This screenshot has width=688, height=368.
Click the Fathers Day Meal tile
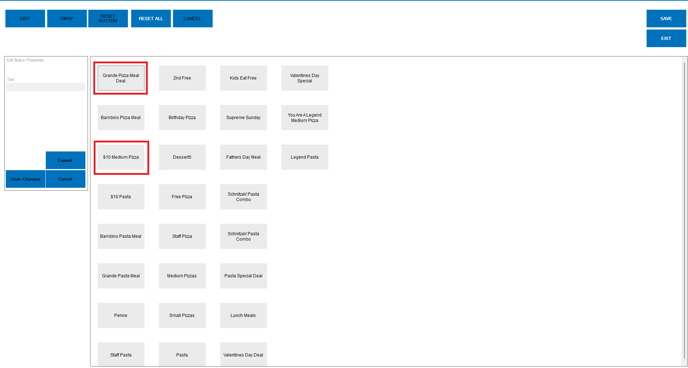(x=244, y=157)
